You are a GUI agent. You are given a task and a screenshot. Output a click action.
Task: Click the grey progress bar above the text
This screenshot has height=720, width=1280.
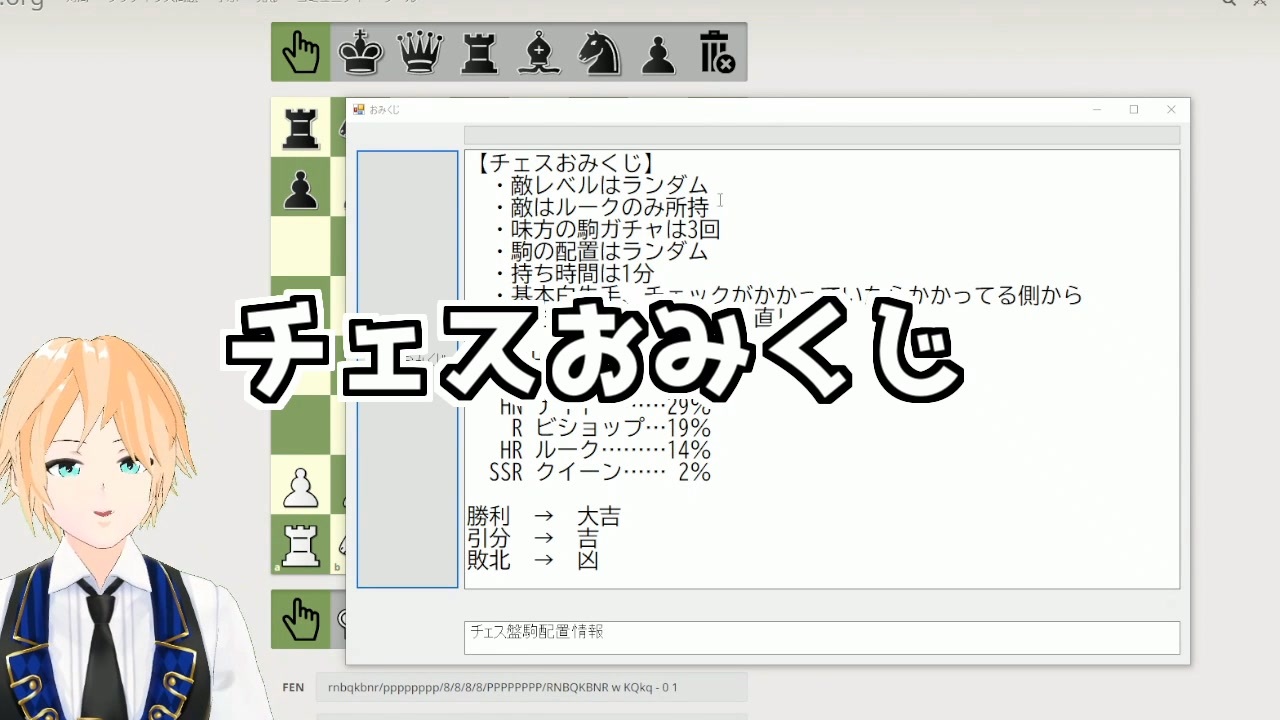tap(822, 135)
